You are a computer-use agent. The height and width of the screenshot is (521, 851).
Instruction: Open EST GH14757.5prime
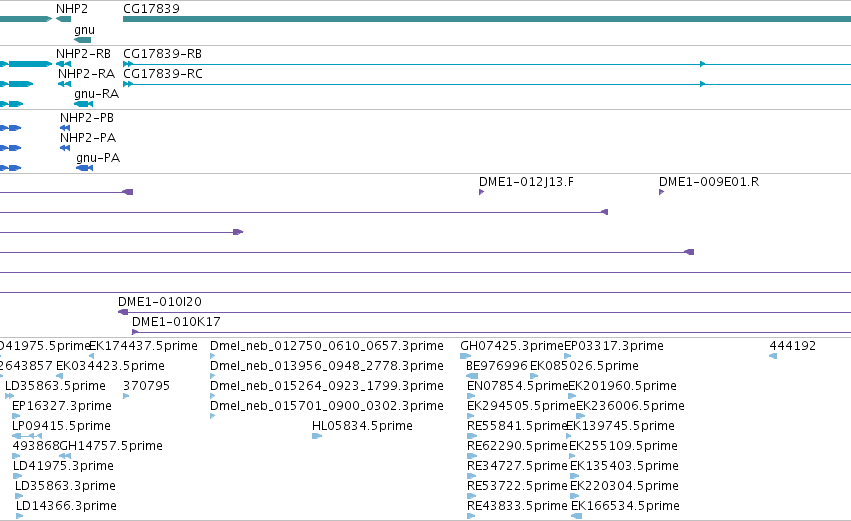click(111, 446)
